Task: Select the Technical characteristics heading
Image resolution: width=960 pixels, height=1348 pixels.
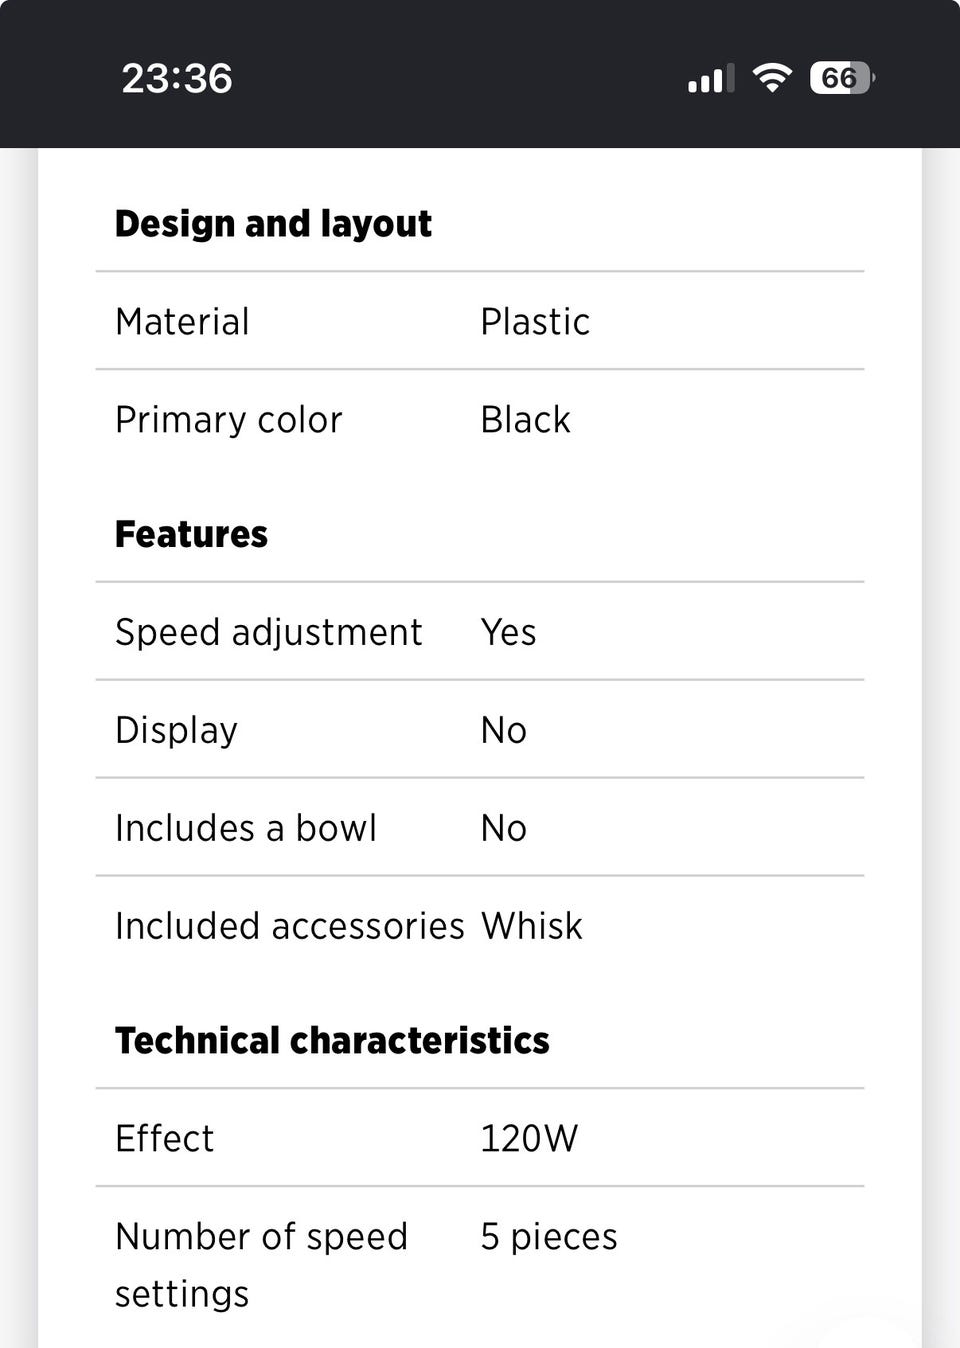Action: pyautogui.click(x=332, y=1040)
